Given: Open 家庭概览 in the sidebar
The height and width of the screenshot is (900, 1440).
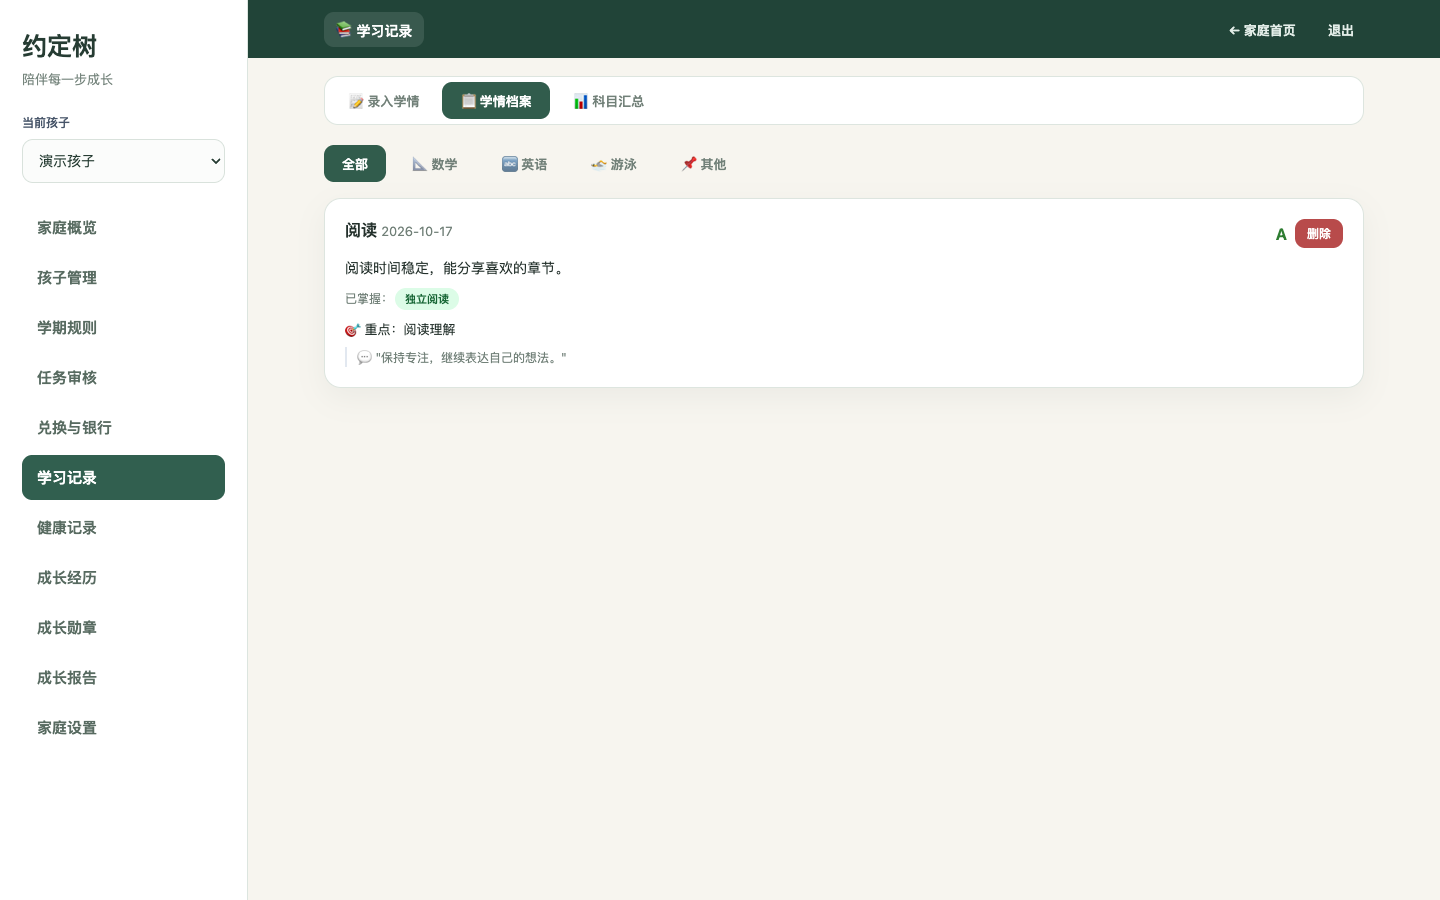Looking at the screenshot, I should (123, 227).
